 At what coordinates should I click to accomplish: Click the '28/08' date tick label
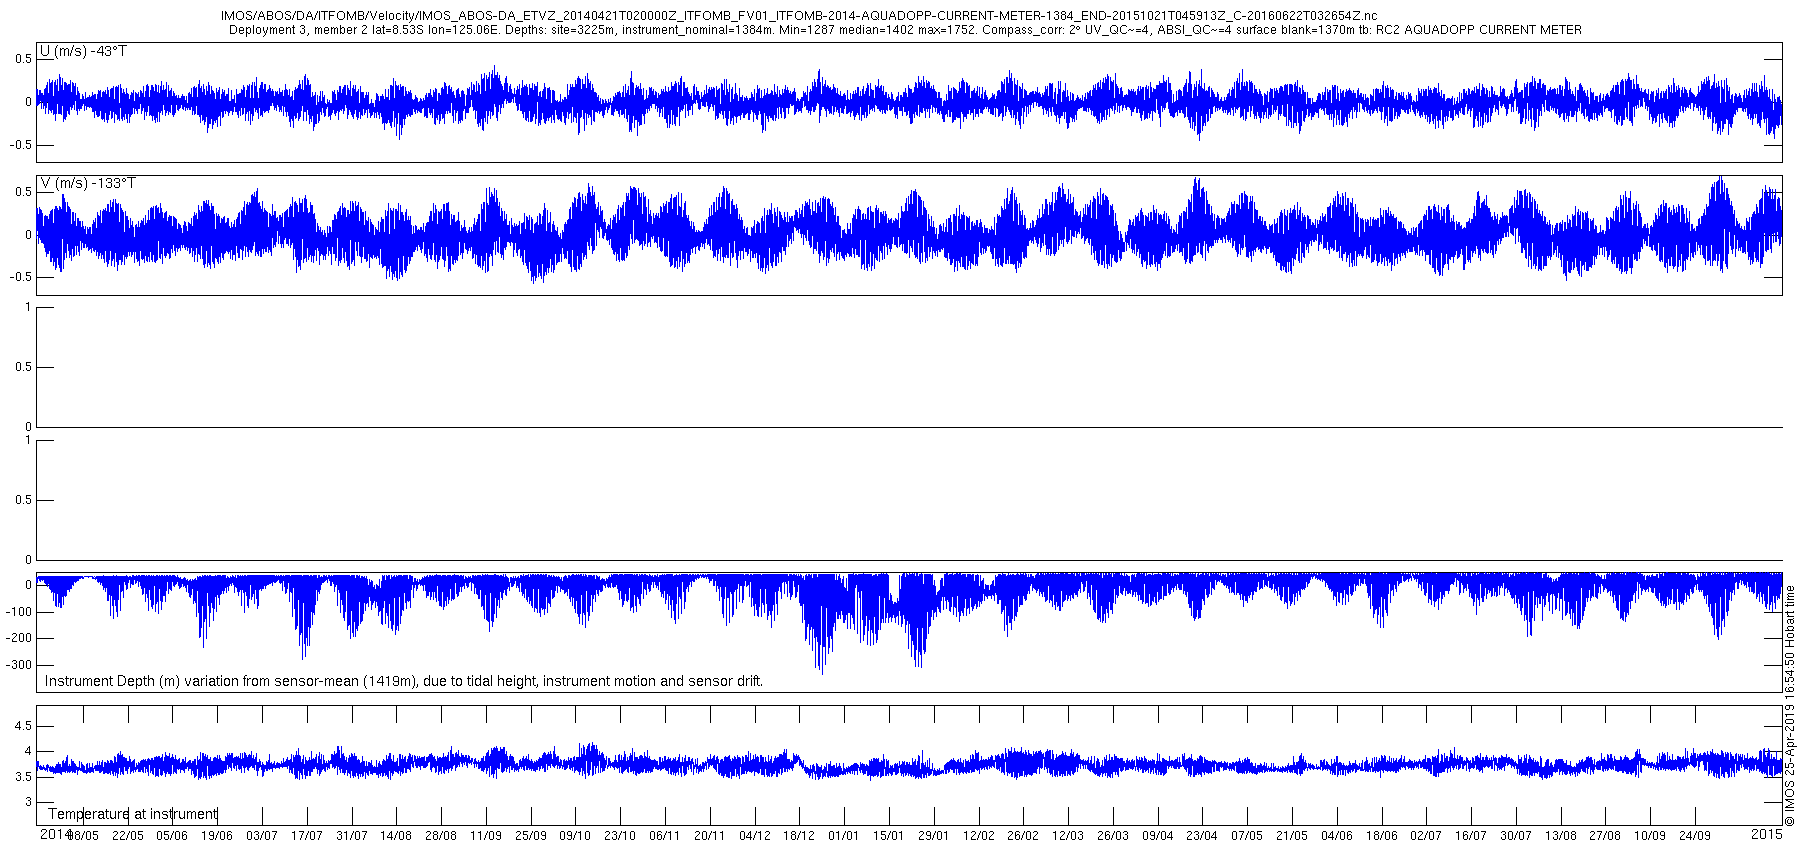point(441,836)
